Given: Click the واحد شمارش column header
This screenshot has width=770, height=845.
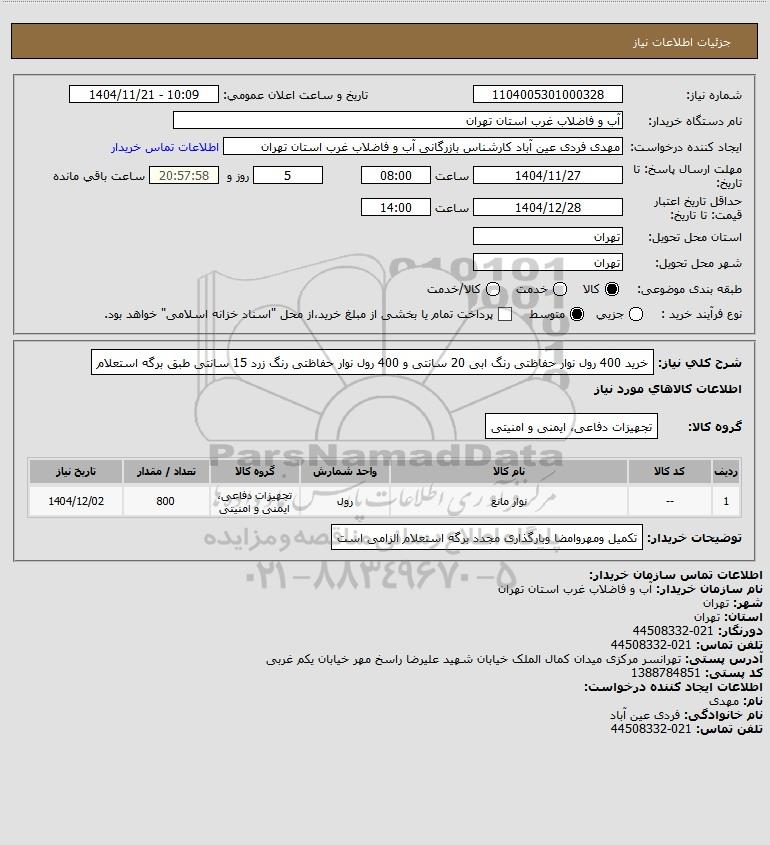Looking at the screenshot, I should tap(345, 472).
